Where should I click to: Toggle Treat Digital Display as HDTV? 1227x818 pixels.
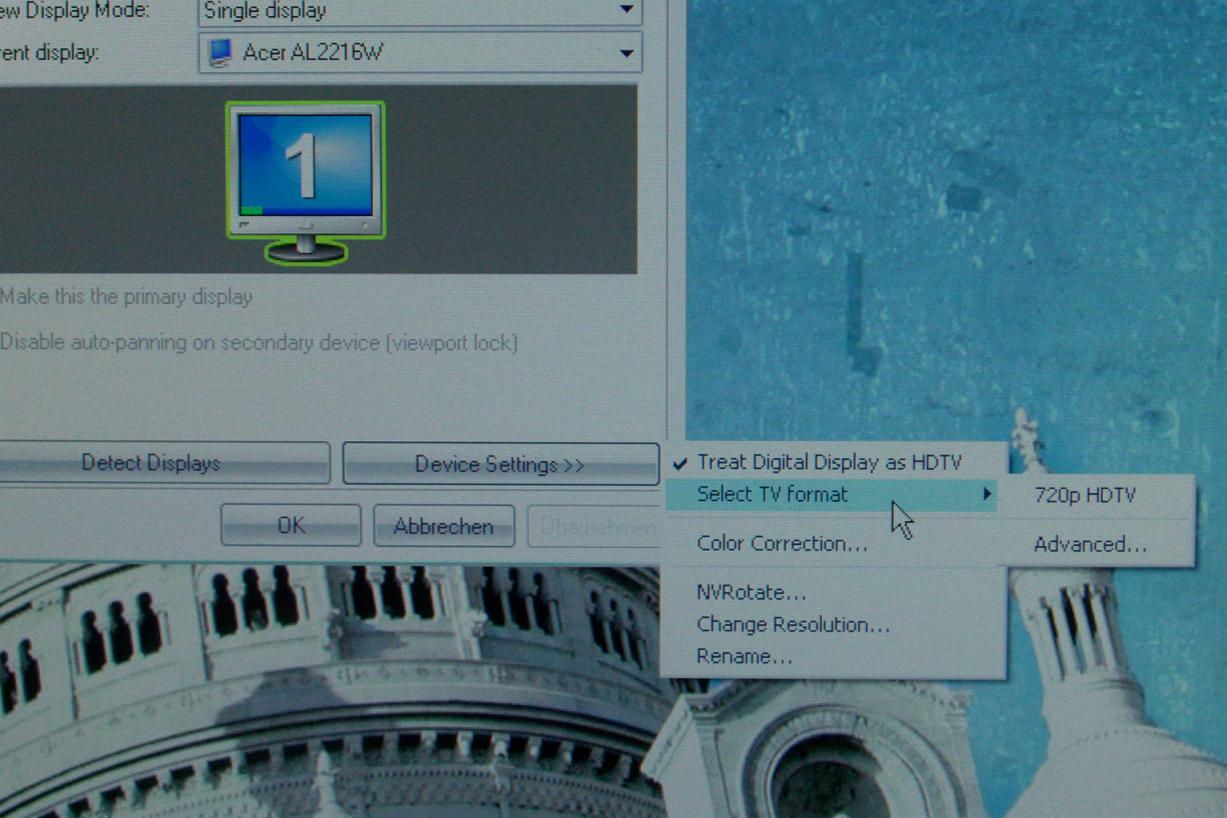click(x=828, y=462)
